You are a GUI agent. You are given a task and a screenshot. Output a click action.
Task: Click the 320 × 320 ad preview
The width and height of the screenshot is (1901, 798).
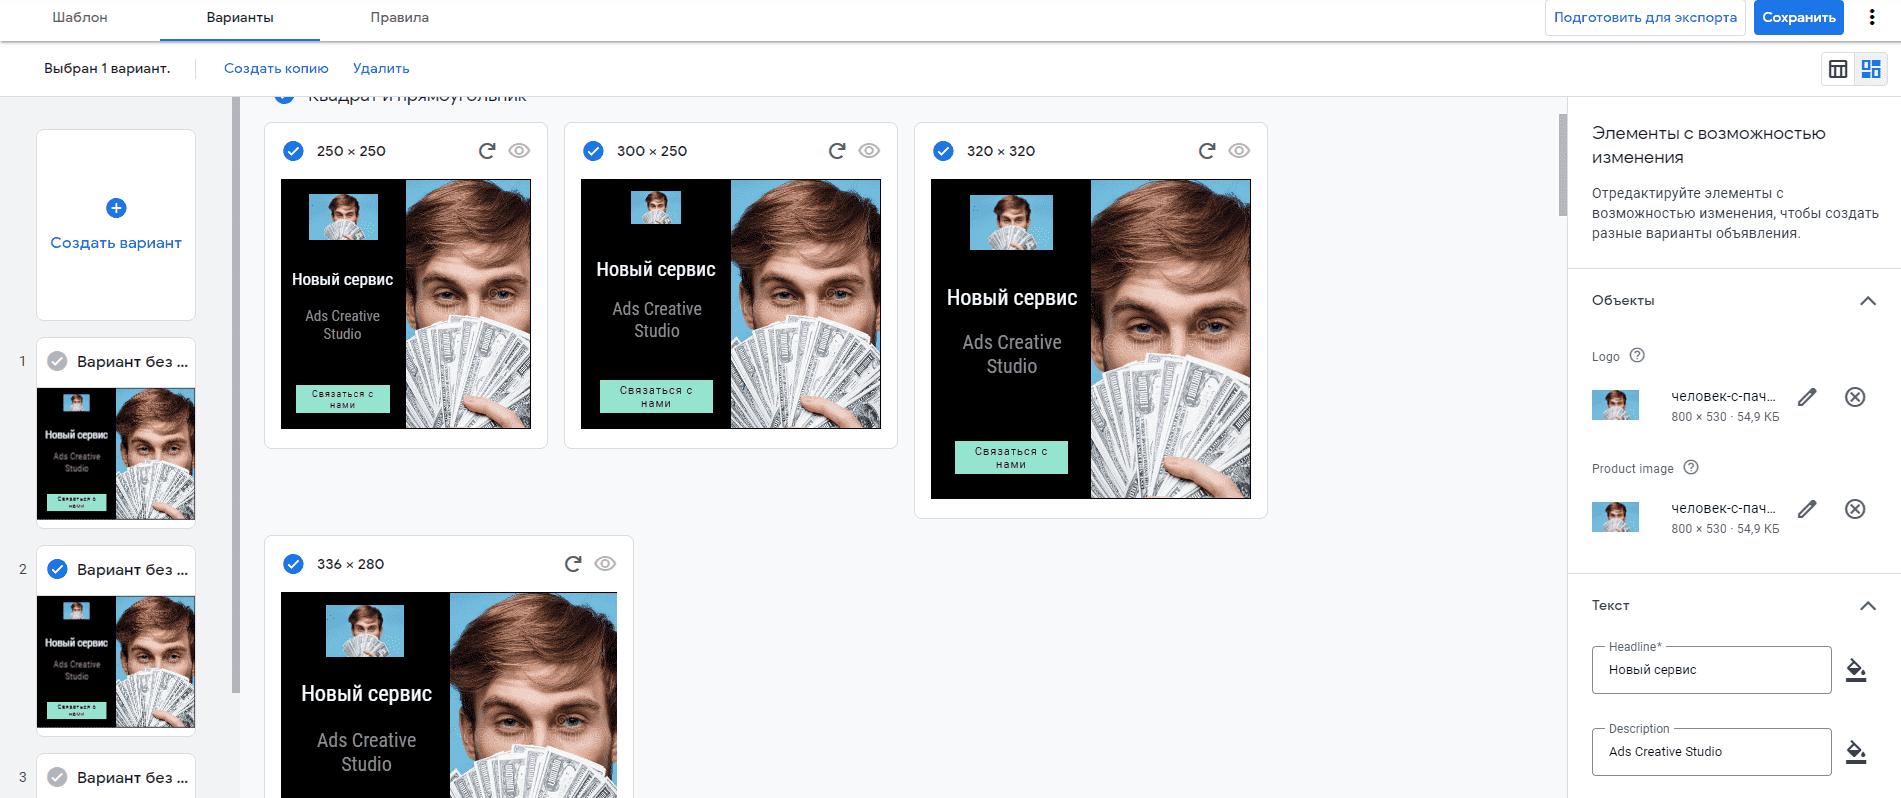(x=1091, y=339)
